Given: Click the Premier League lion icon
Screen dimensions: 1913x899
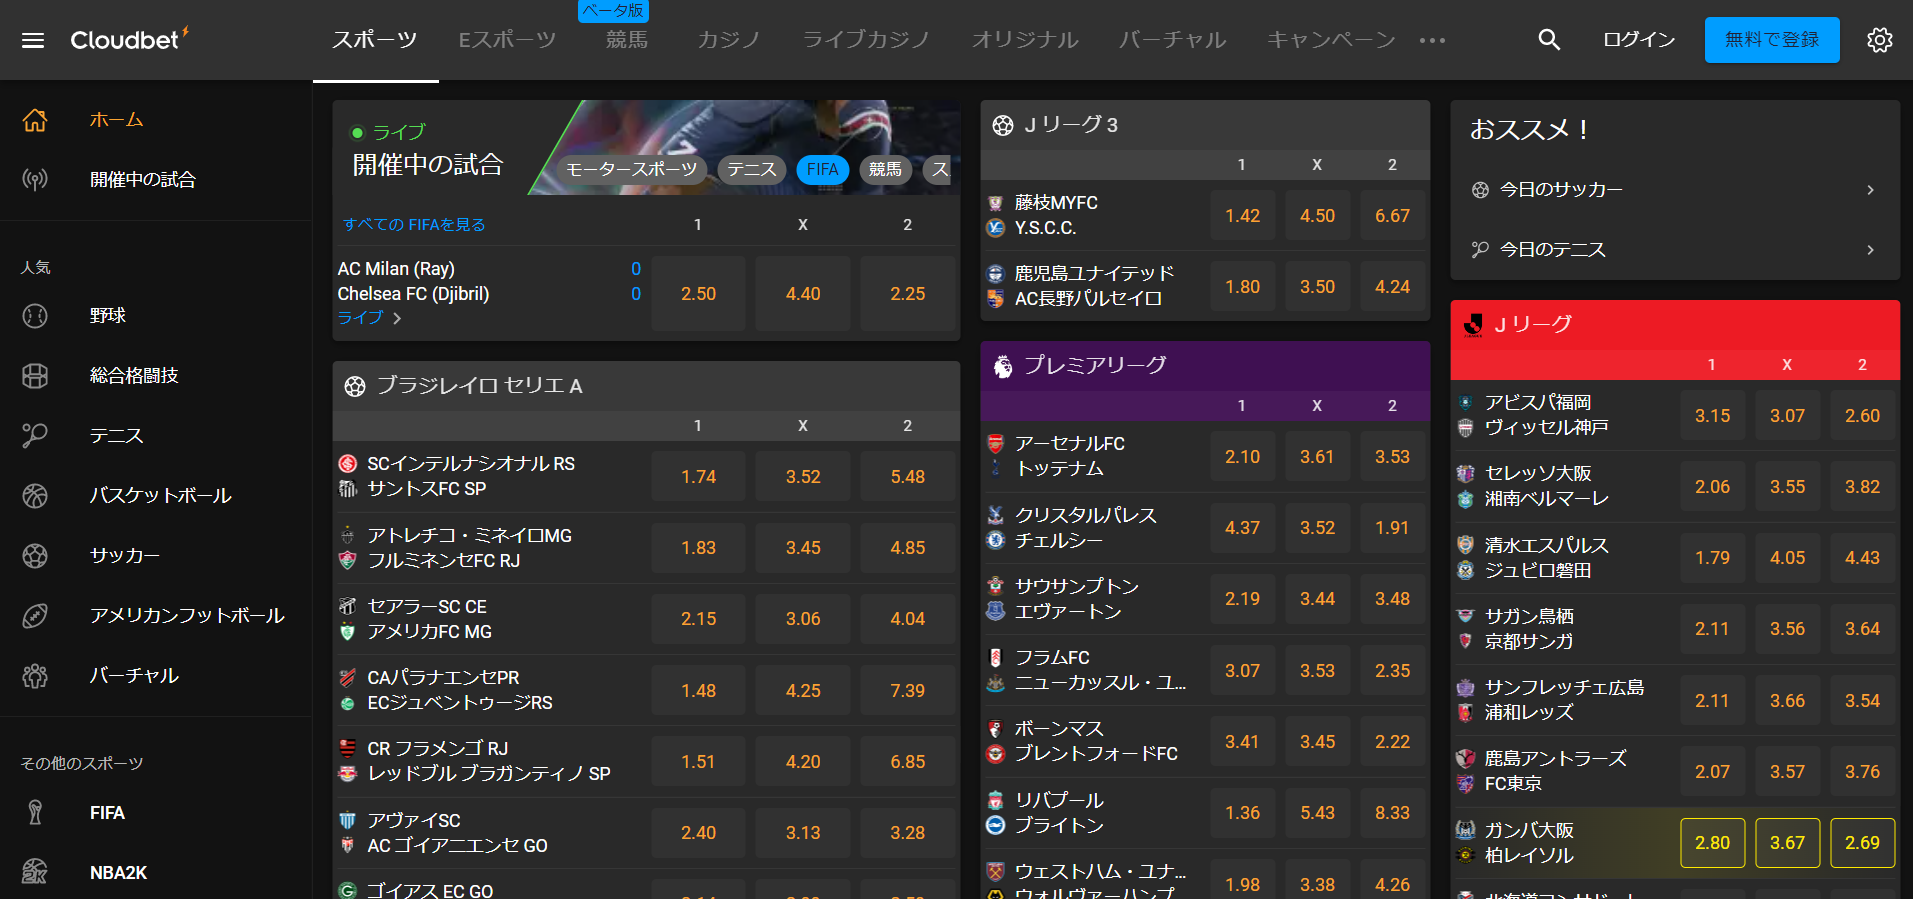Looking at the screenshot, I should point(1002,366).
